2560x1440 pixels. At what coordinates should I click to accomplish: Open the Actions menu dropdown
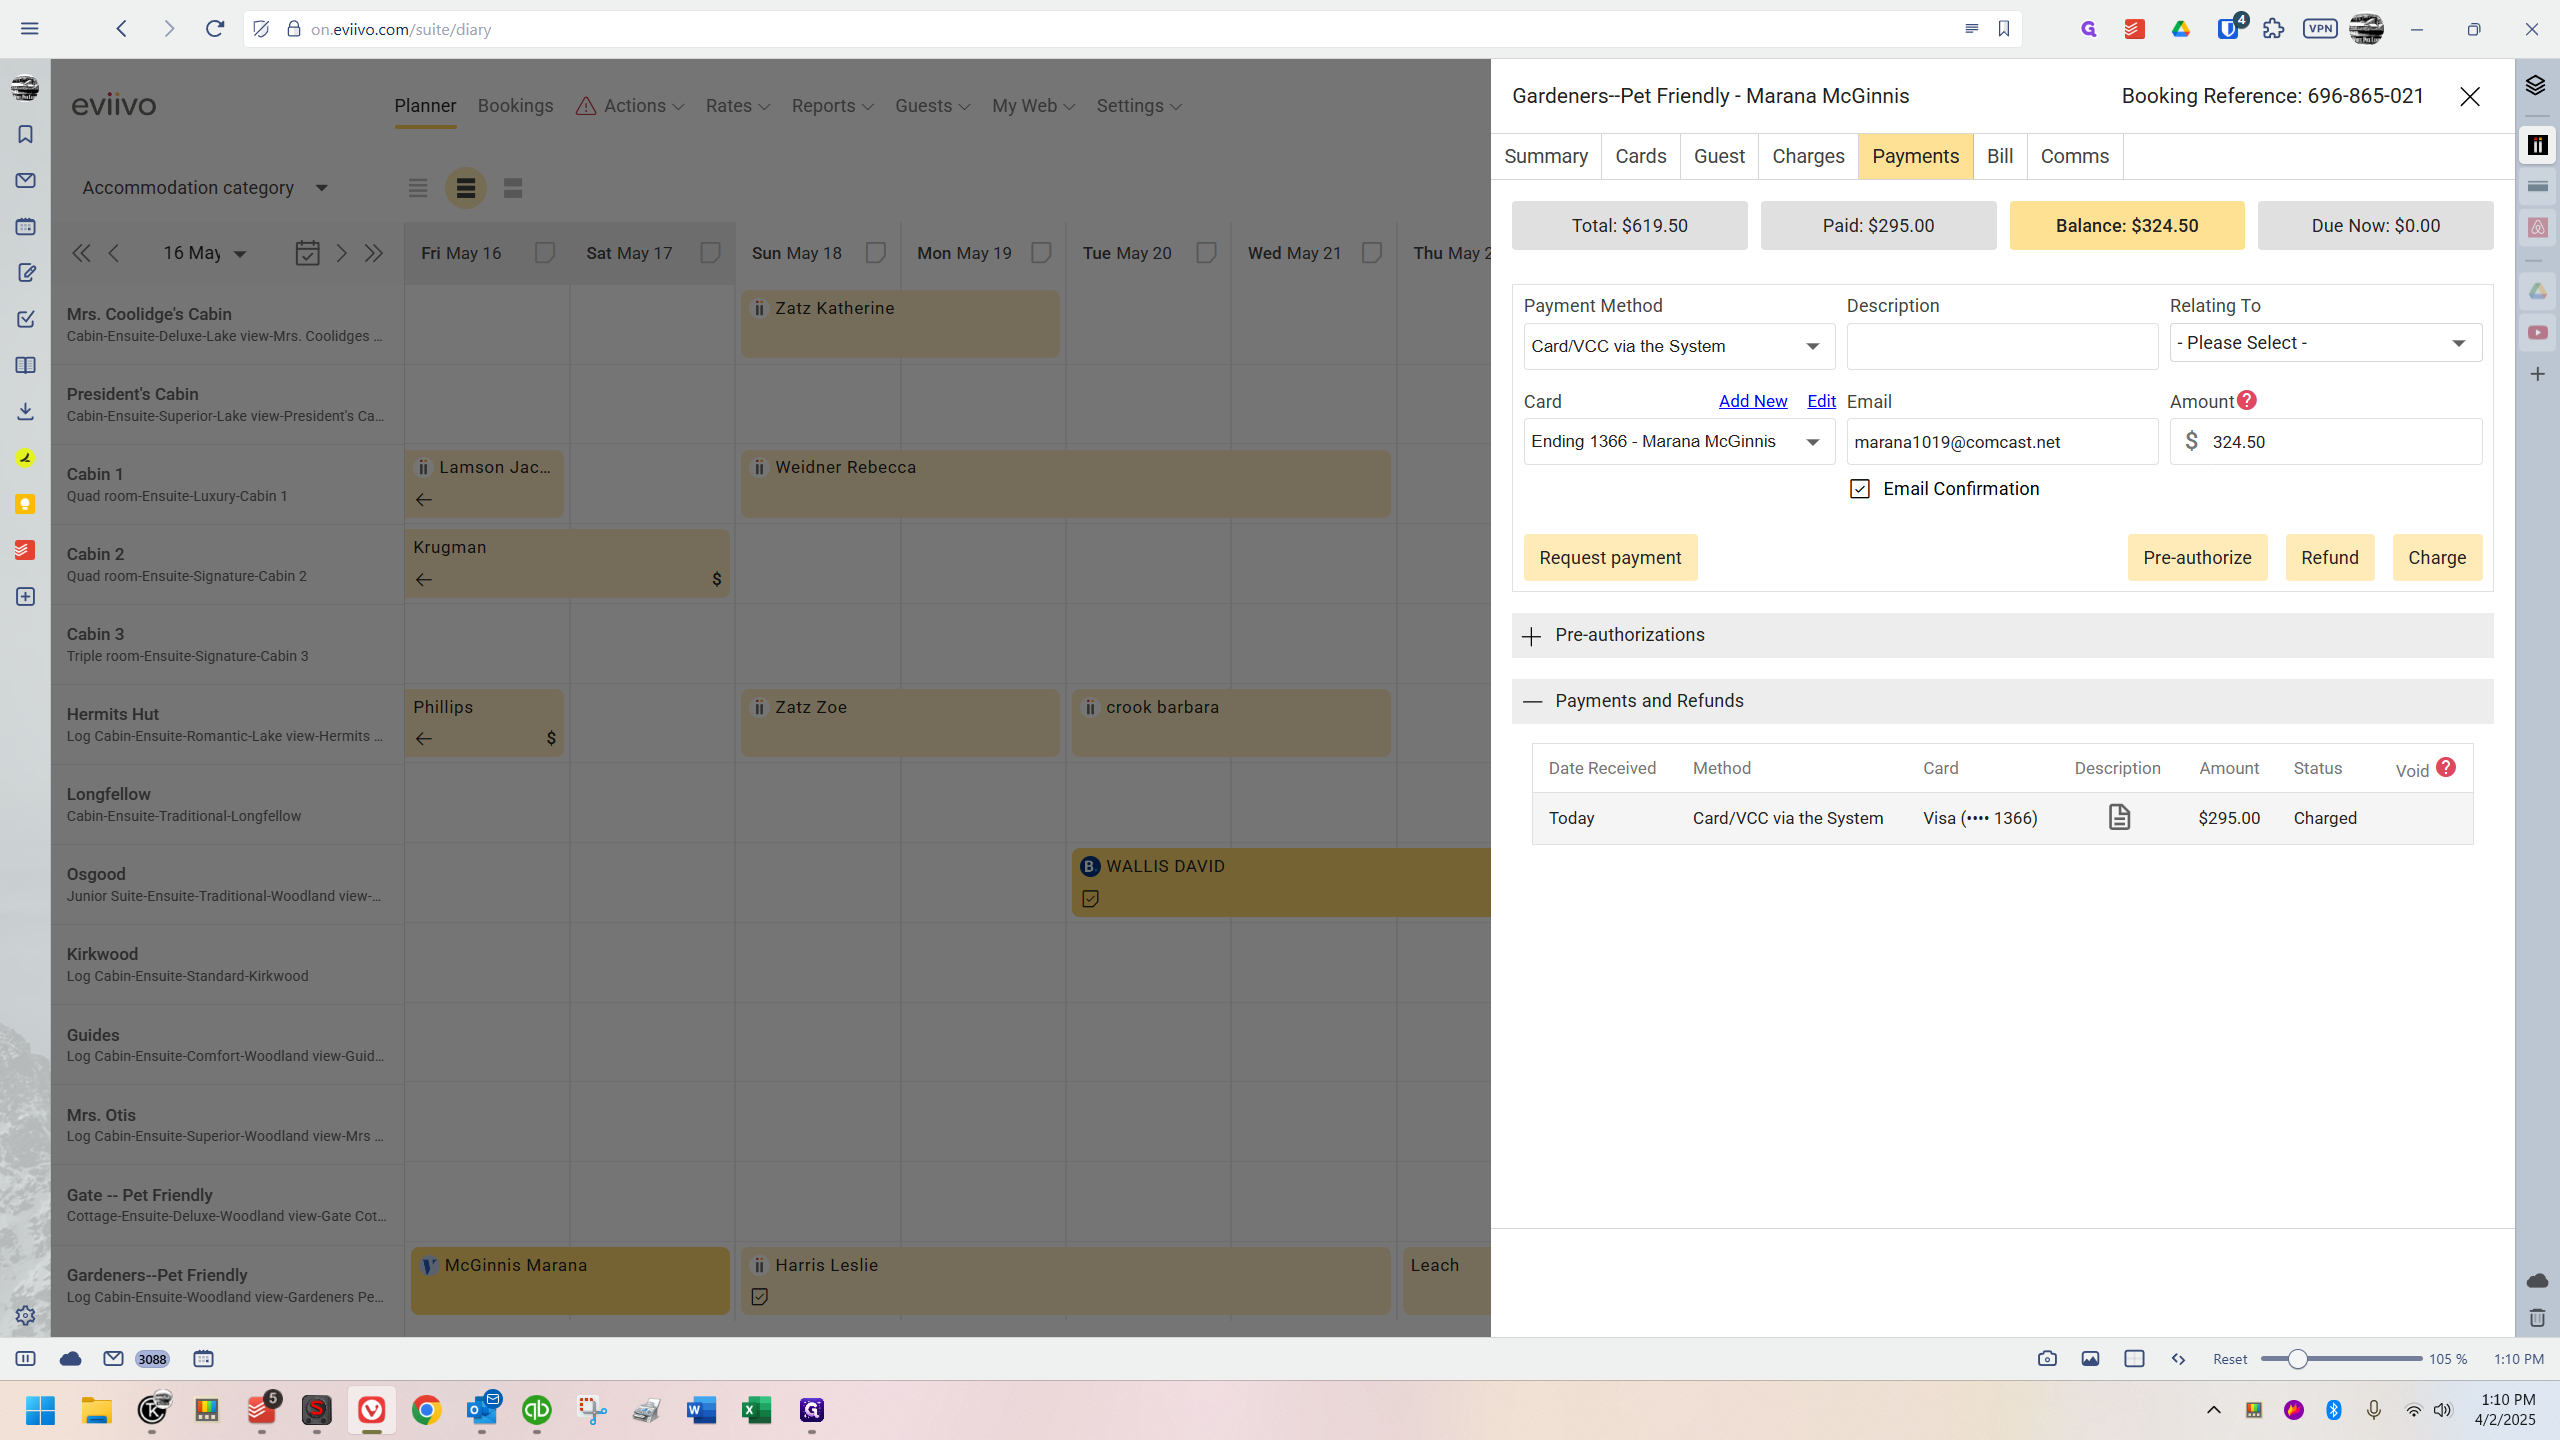pos(630,106)
